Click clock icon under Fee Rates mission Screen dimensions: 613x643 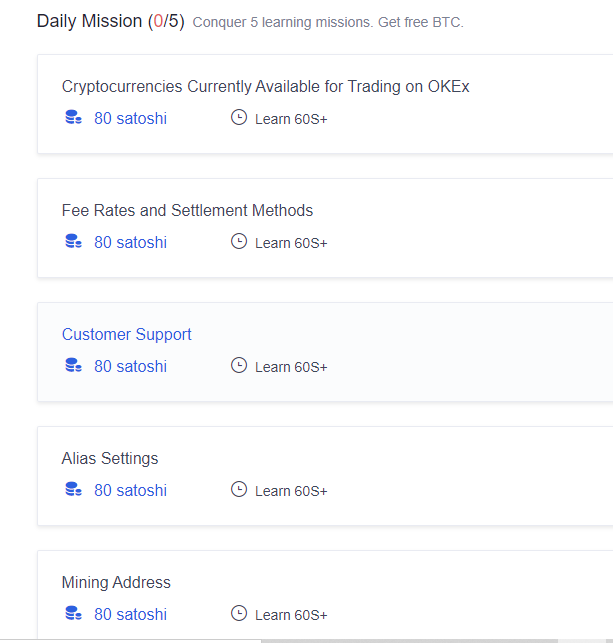click(239, 241)
